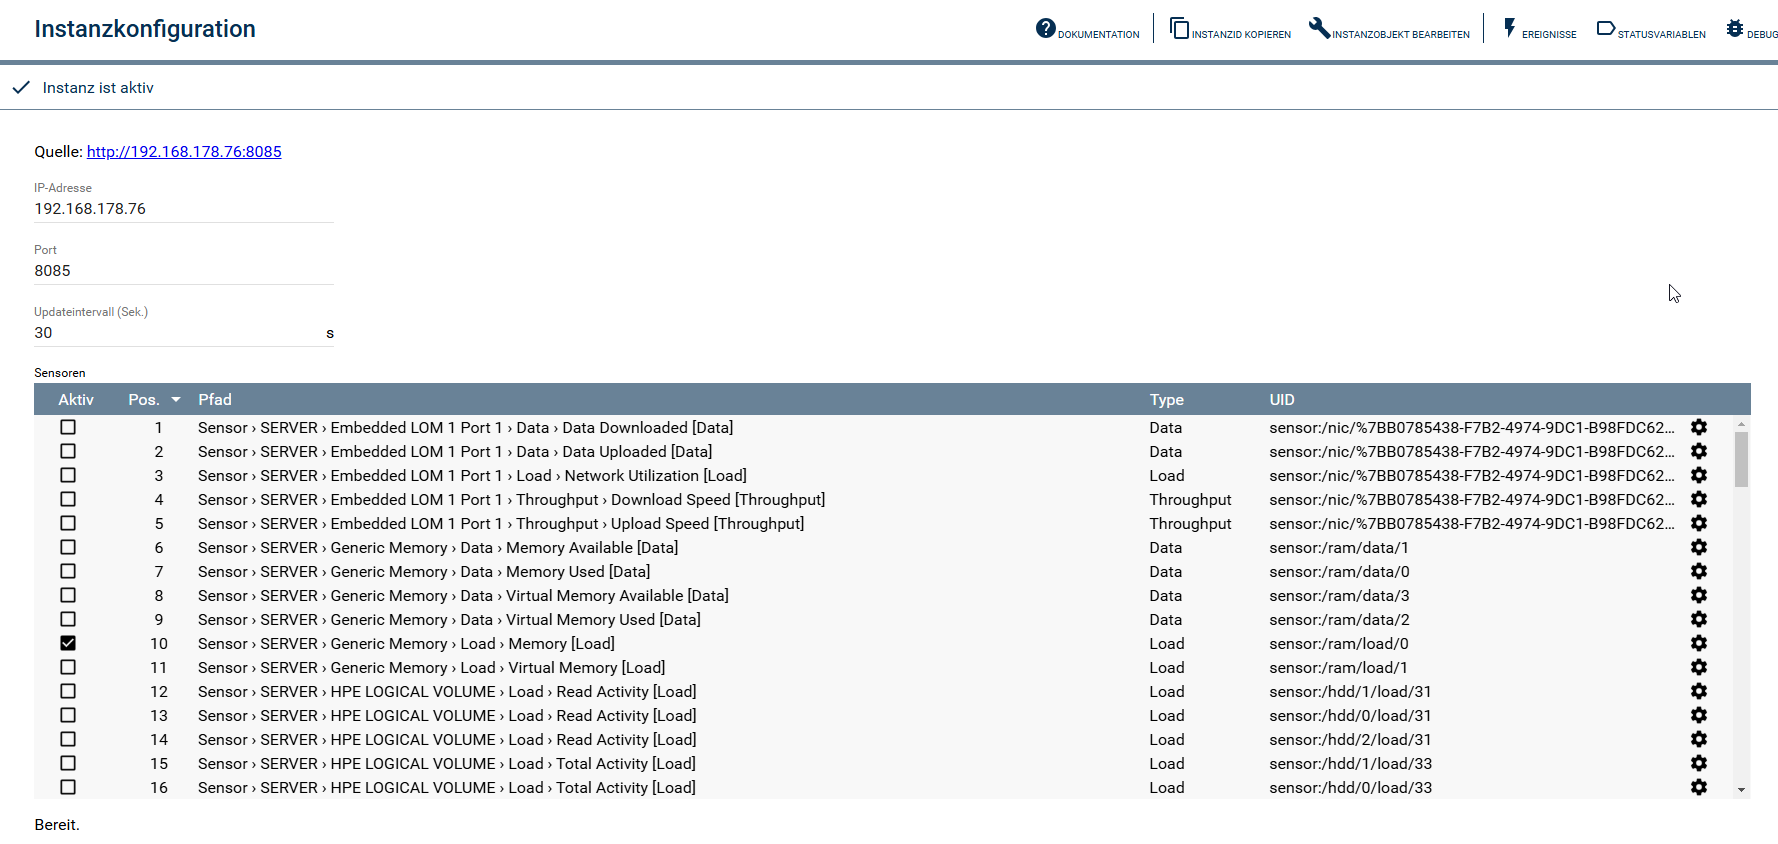Screen dimensions: 1778x844
Task: Open gear settings for Memory [Load] row
Action: (1698, 644)
